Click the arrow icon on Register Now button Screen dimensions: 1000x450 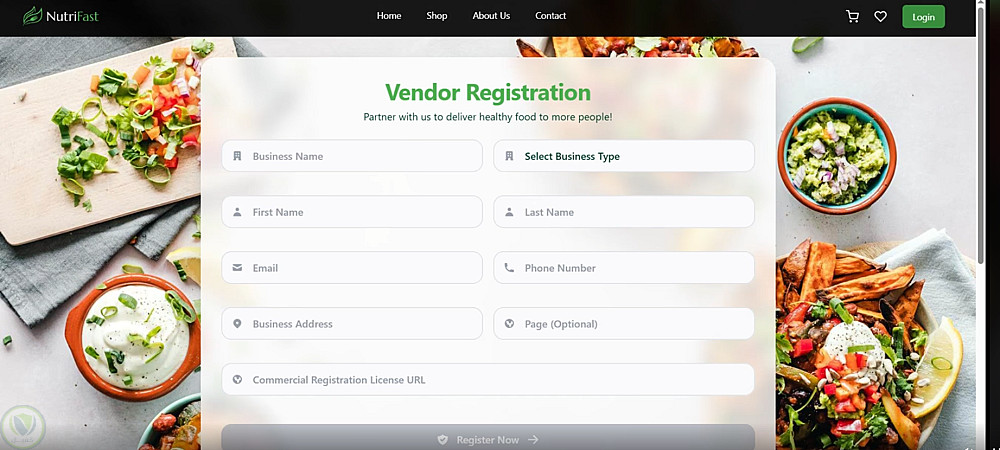click(533, 440)
